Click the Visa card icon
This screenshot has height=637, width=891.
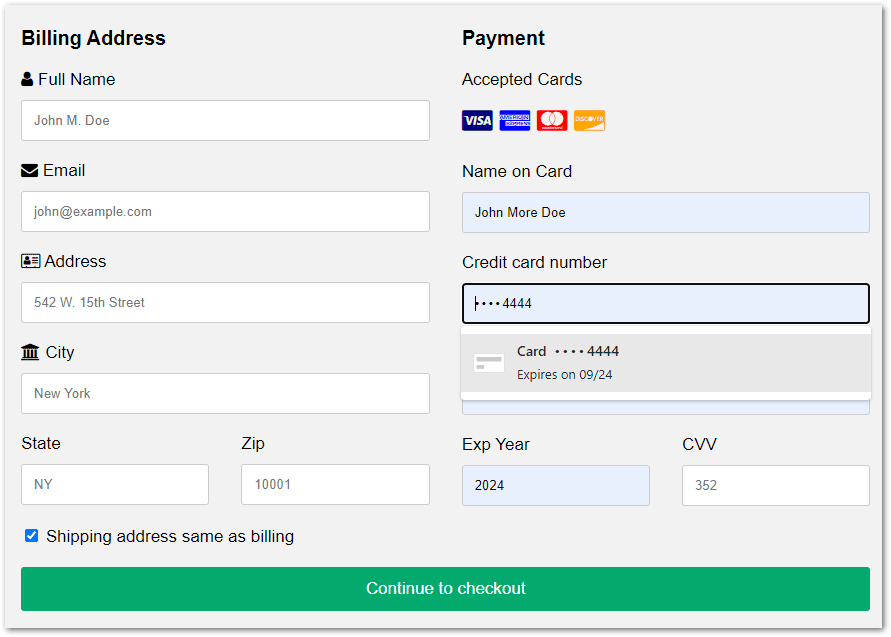click(x=477, y=121)
